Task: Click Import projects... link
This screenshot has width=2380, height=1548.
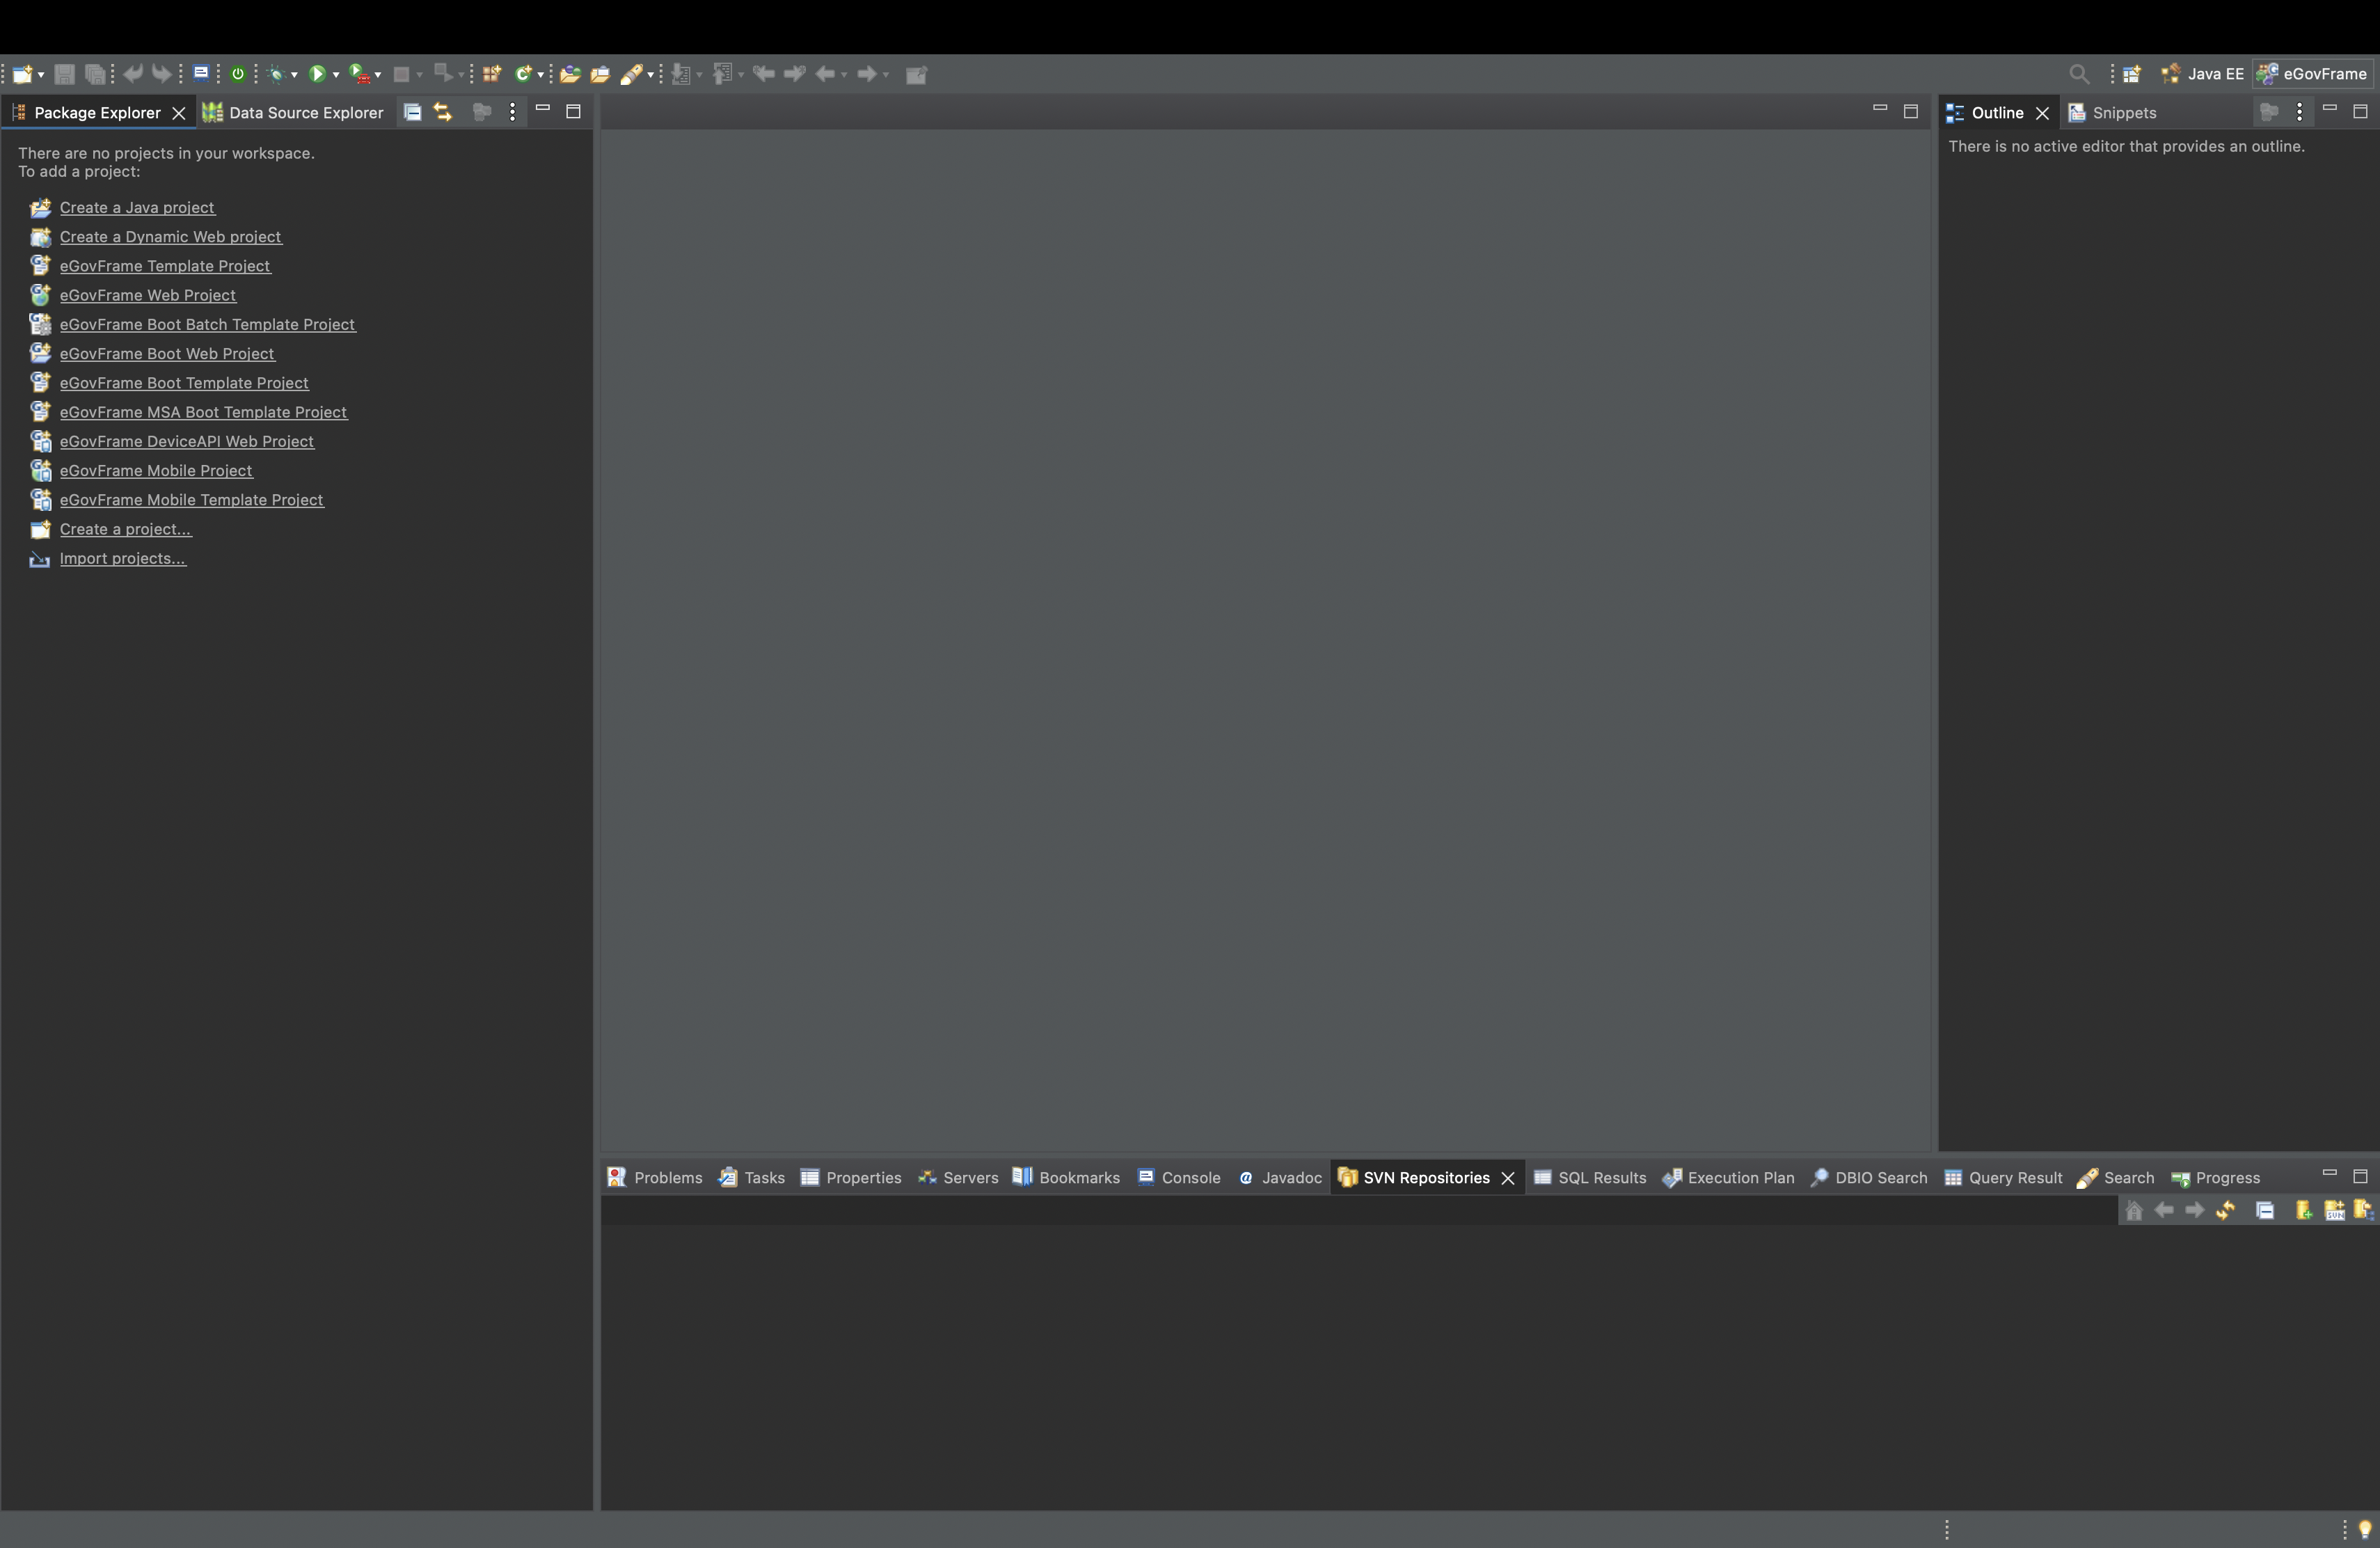Action: click(122, 559)
